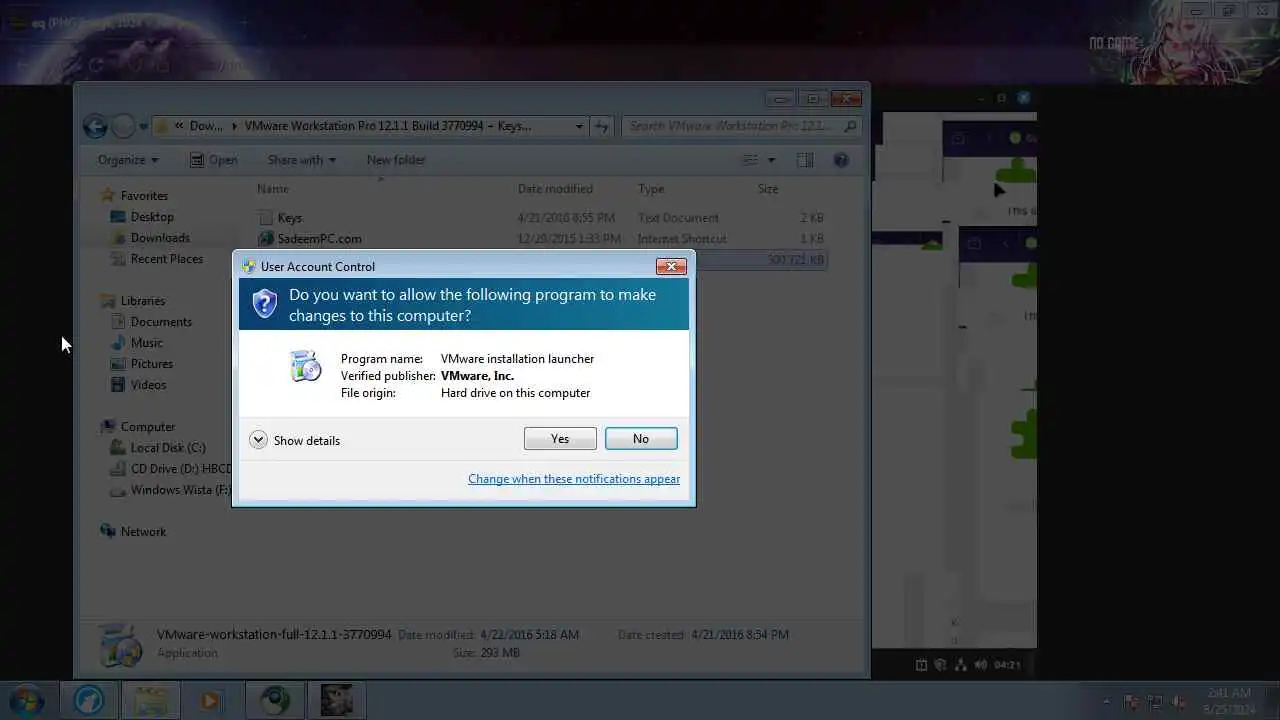Click the magnifier icon in Explorer search

(x=850, y=126)
